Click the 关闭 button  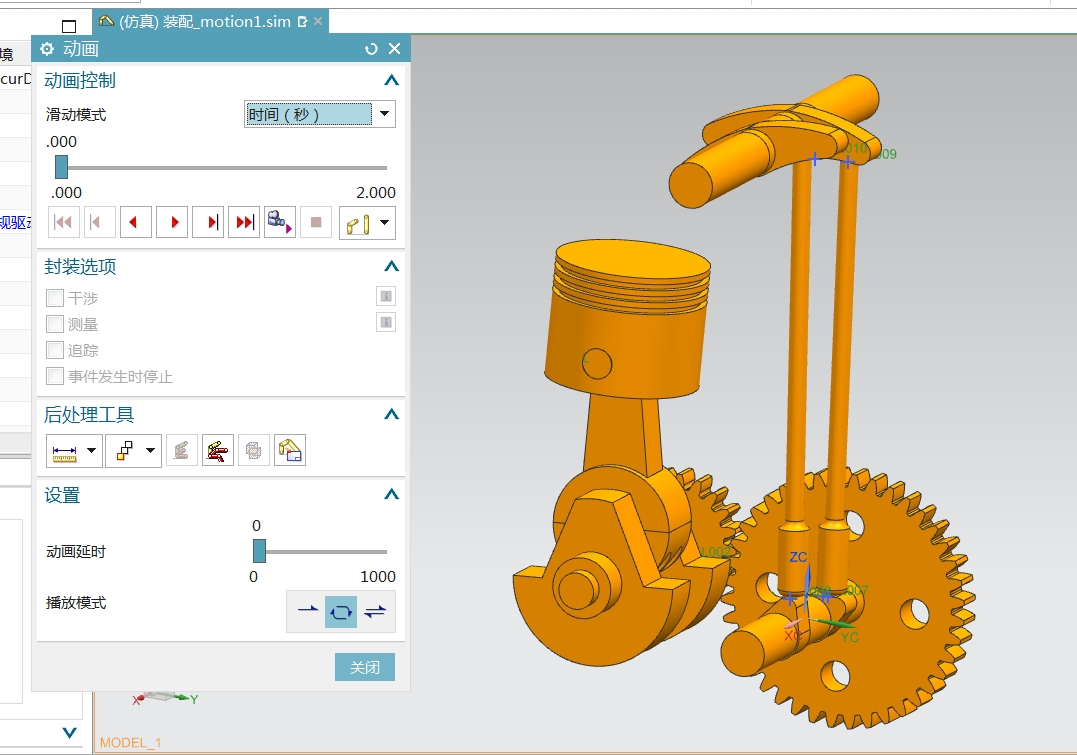click(365, 667)
